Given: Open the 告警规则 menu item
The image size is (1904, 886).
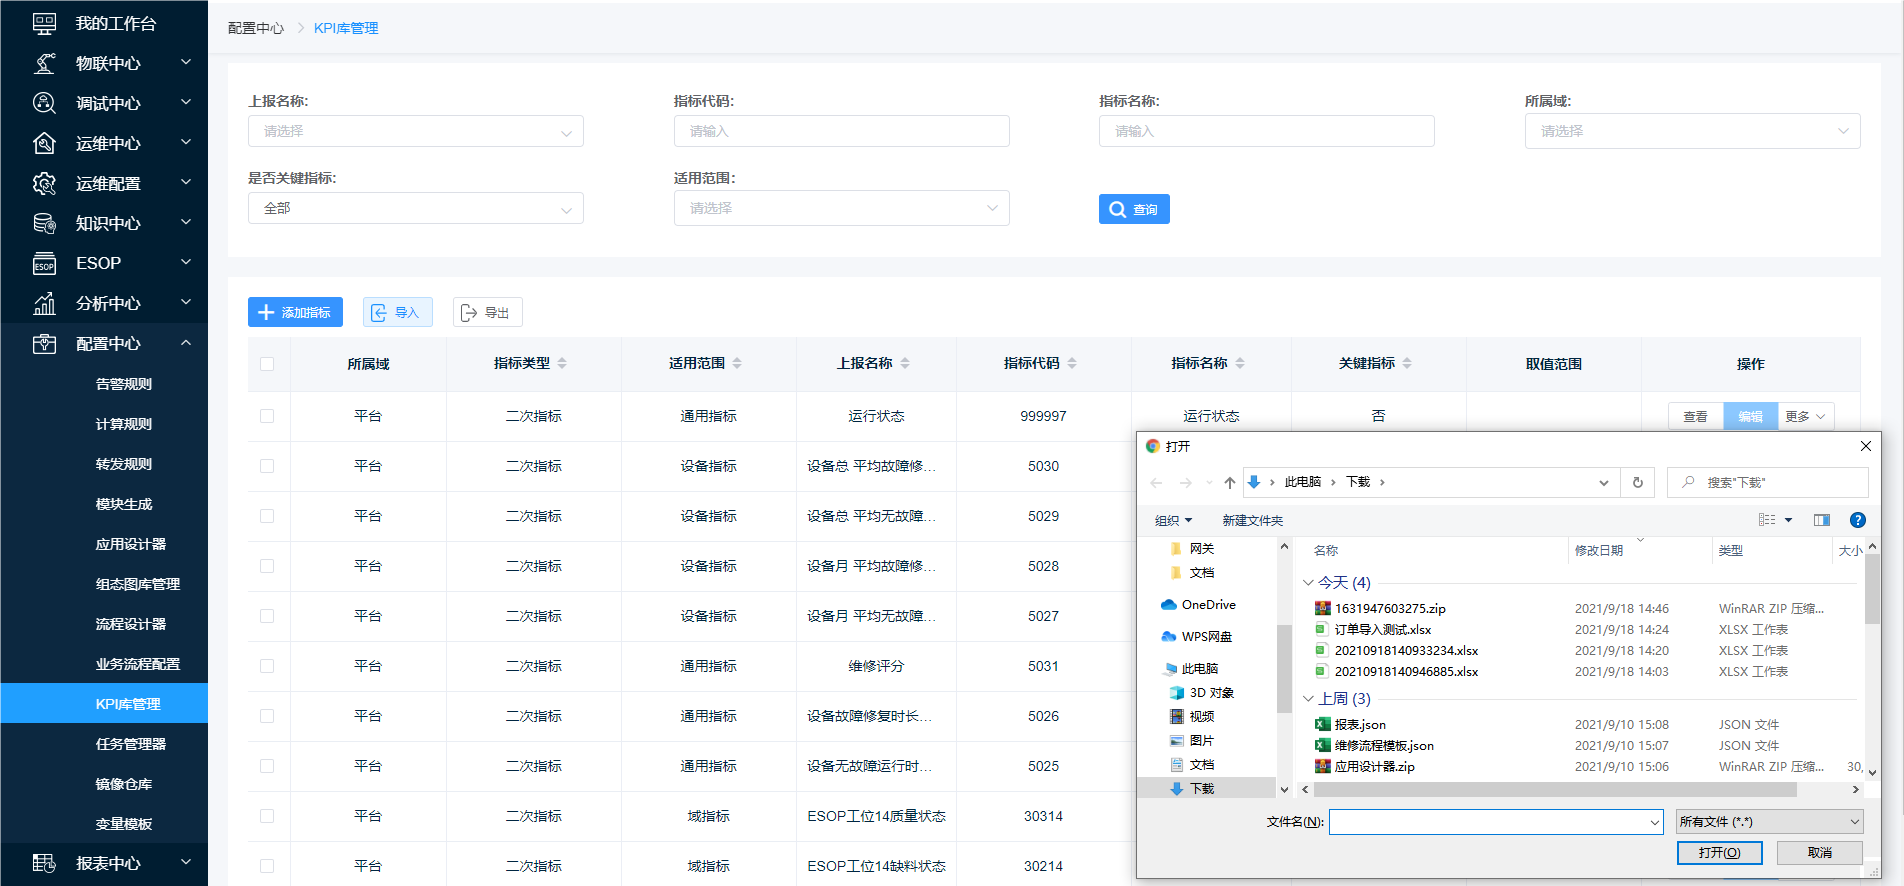Looking at the screenshot, I should point(123,384).
